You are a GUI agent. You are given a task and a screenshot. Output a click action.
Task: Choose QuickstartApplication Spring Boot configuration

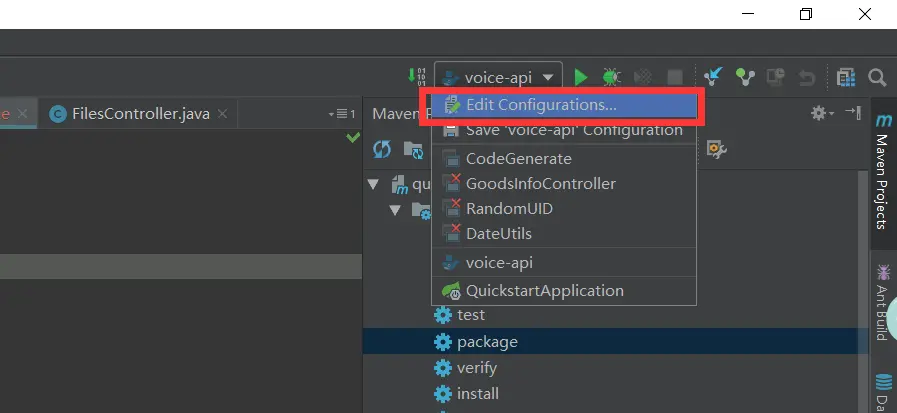563,291
